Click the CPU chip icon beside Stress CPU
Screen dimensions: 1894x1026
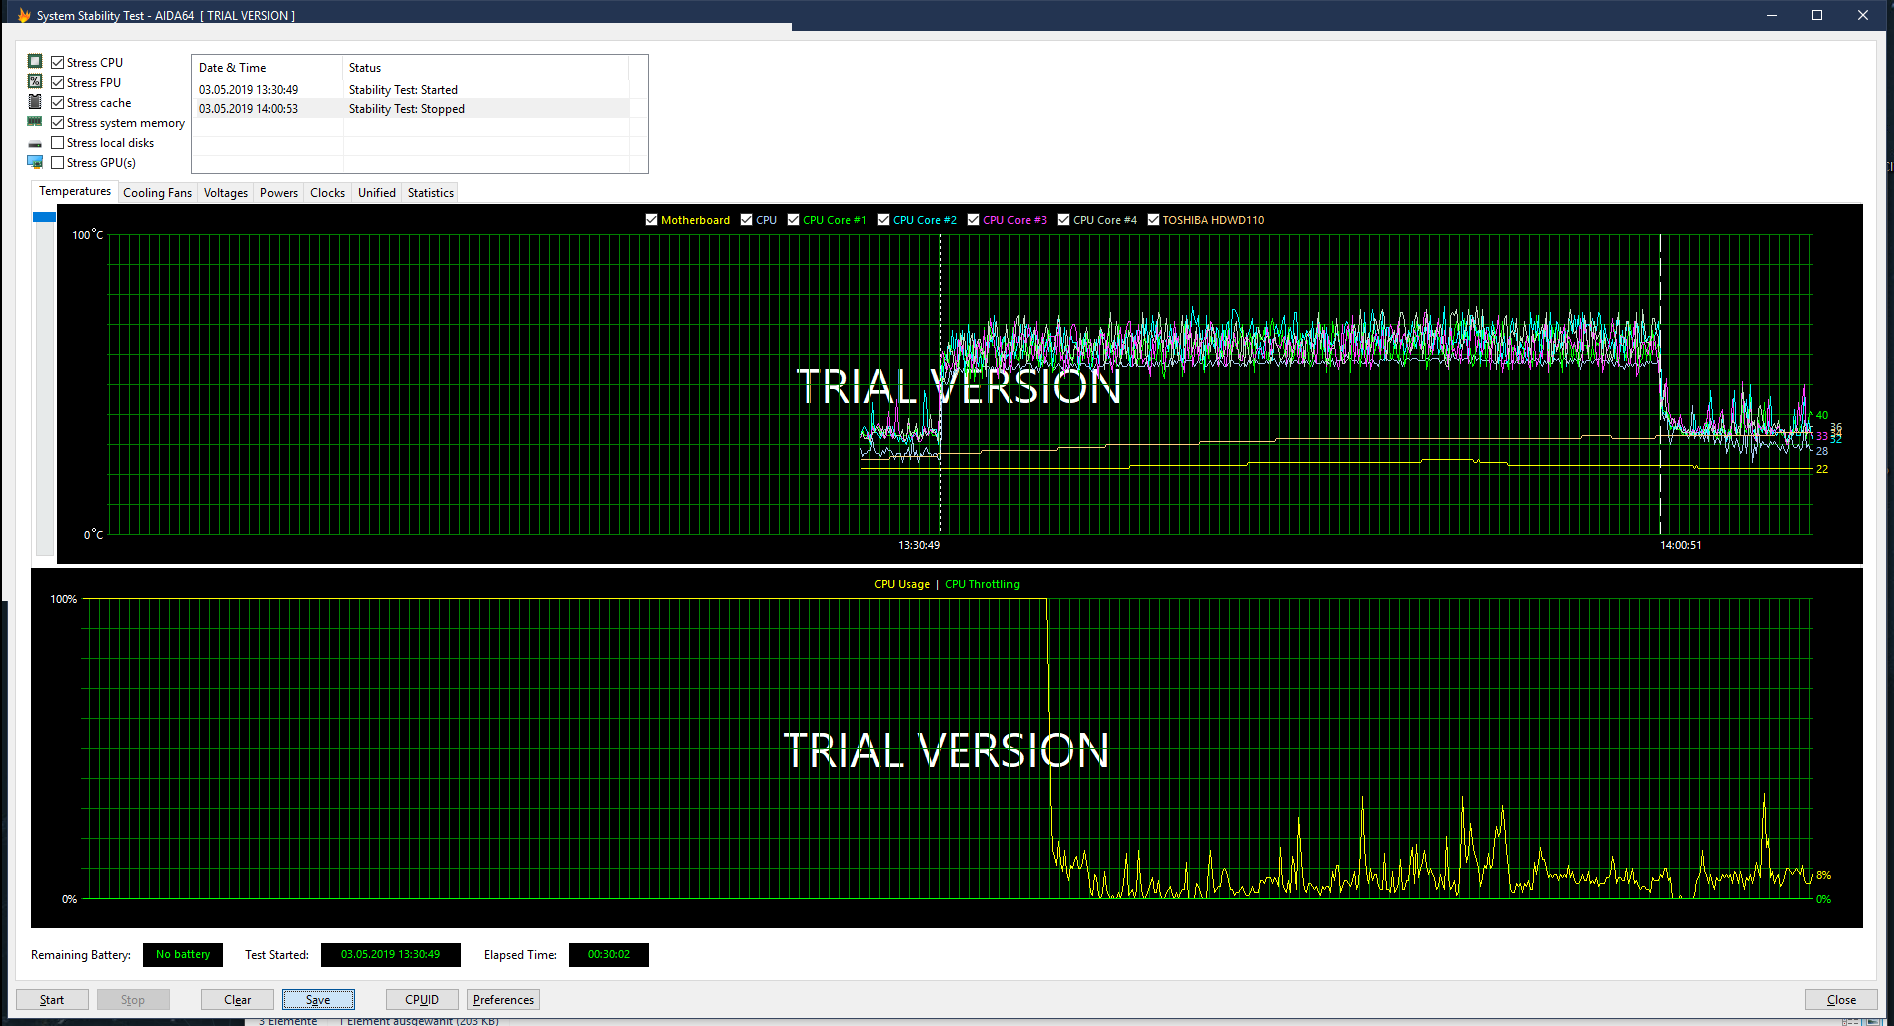point(35,62)
